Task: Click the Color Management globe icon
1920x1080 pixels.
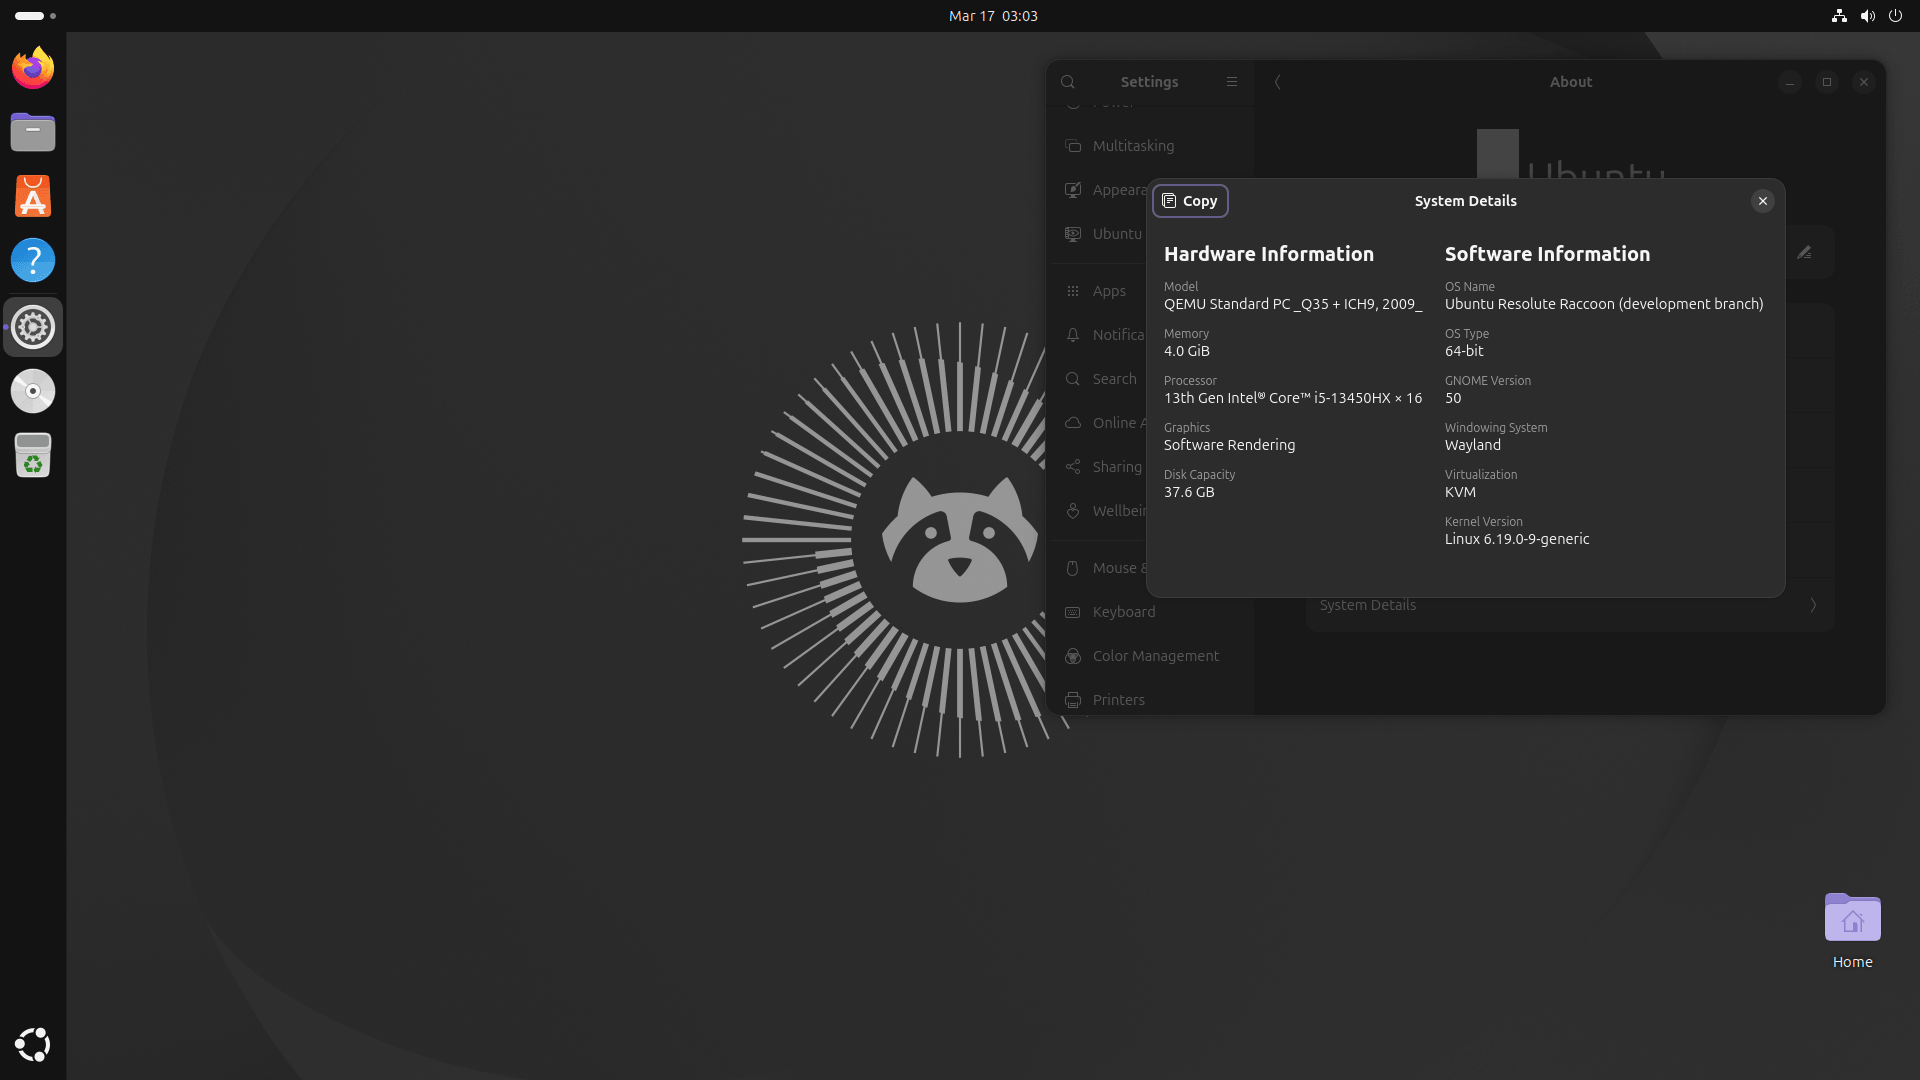Action: 1072,656
